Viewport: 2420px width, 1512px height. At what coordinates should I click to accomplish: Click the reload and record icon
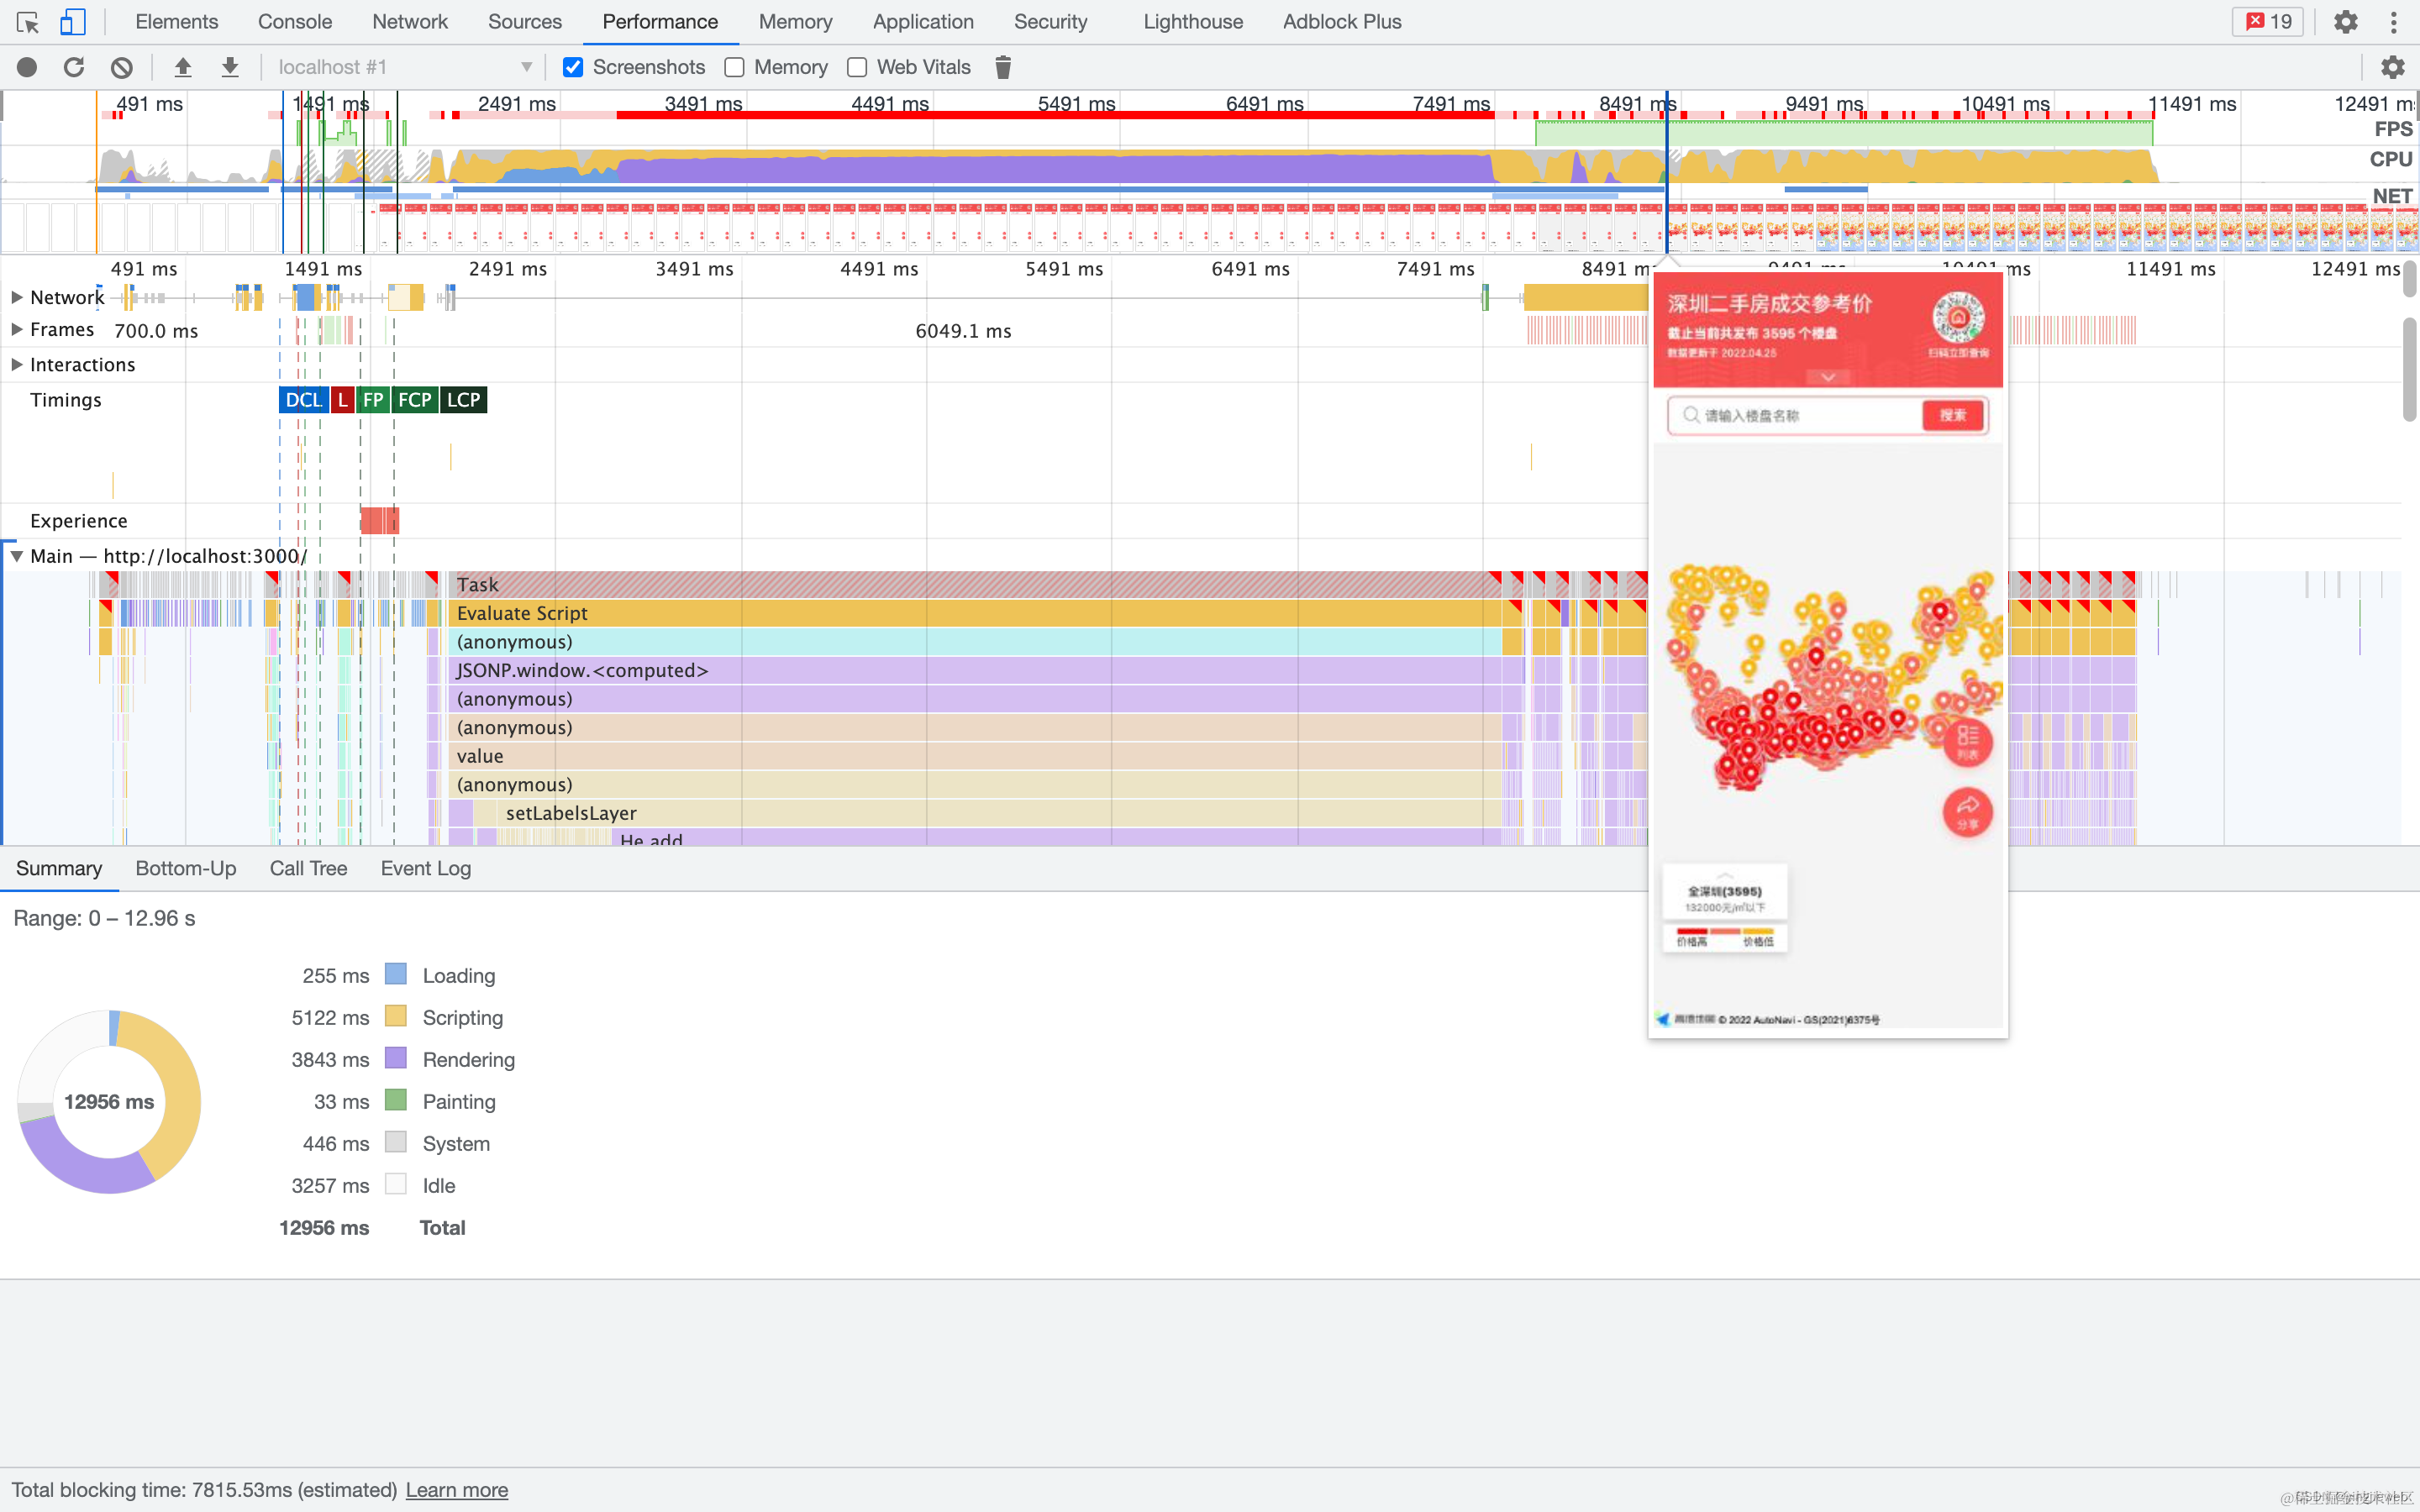tap(74, 67)
